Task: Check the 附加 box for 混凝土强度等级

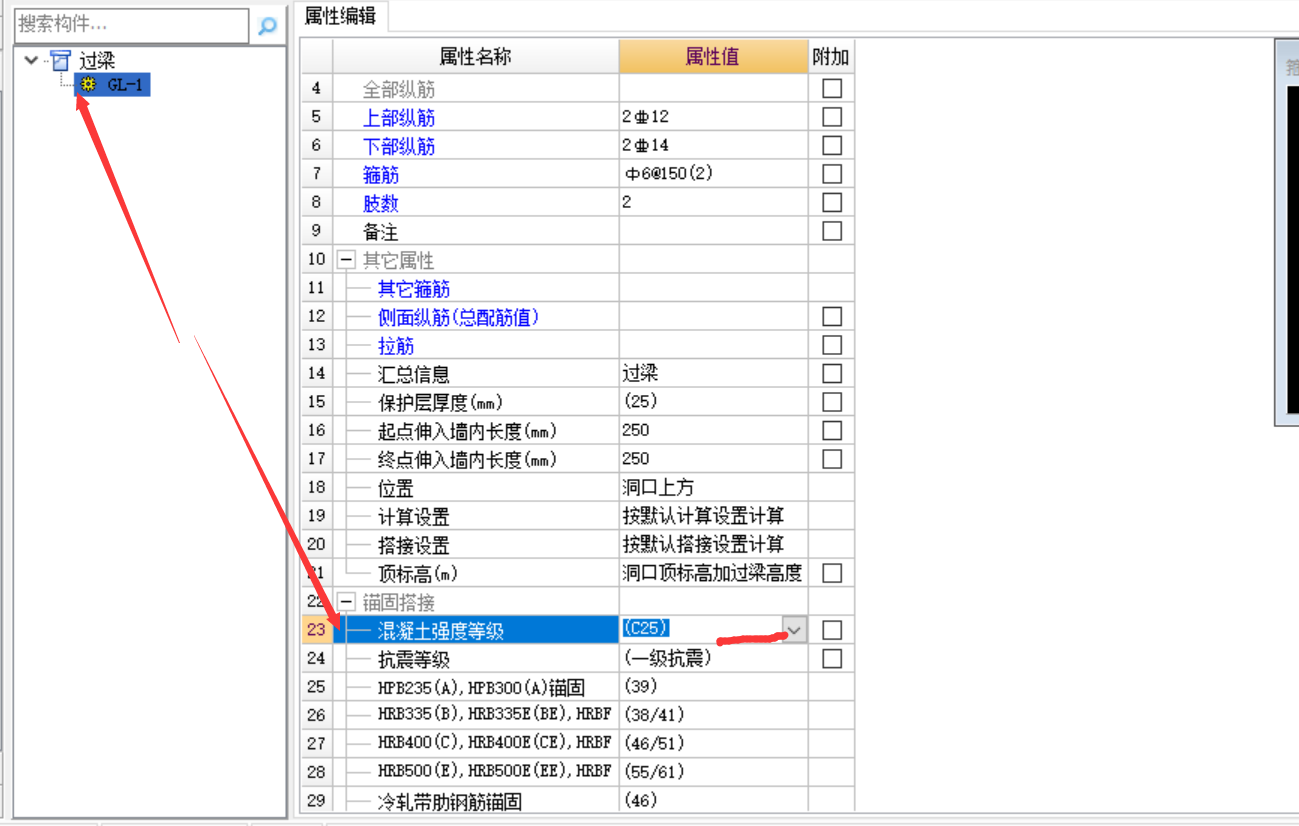Action: point(832,630)
